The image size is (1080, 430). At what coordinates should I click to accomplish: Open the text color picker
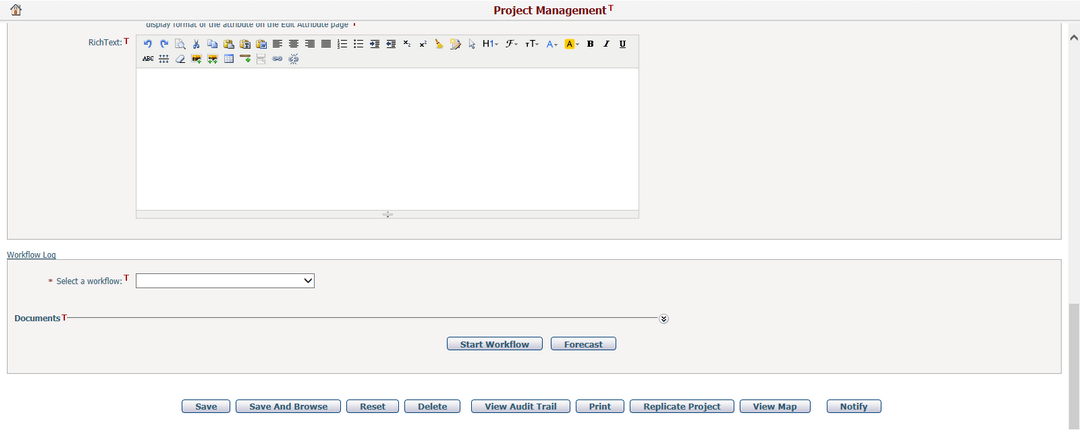coord(552,43)
